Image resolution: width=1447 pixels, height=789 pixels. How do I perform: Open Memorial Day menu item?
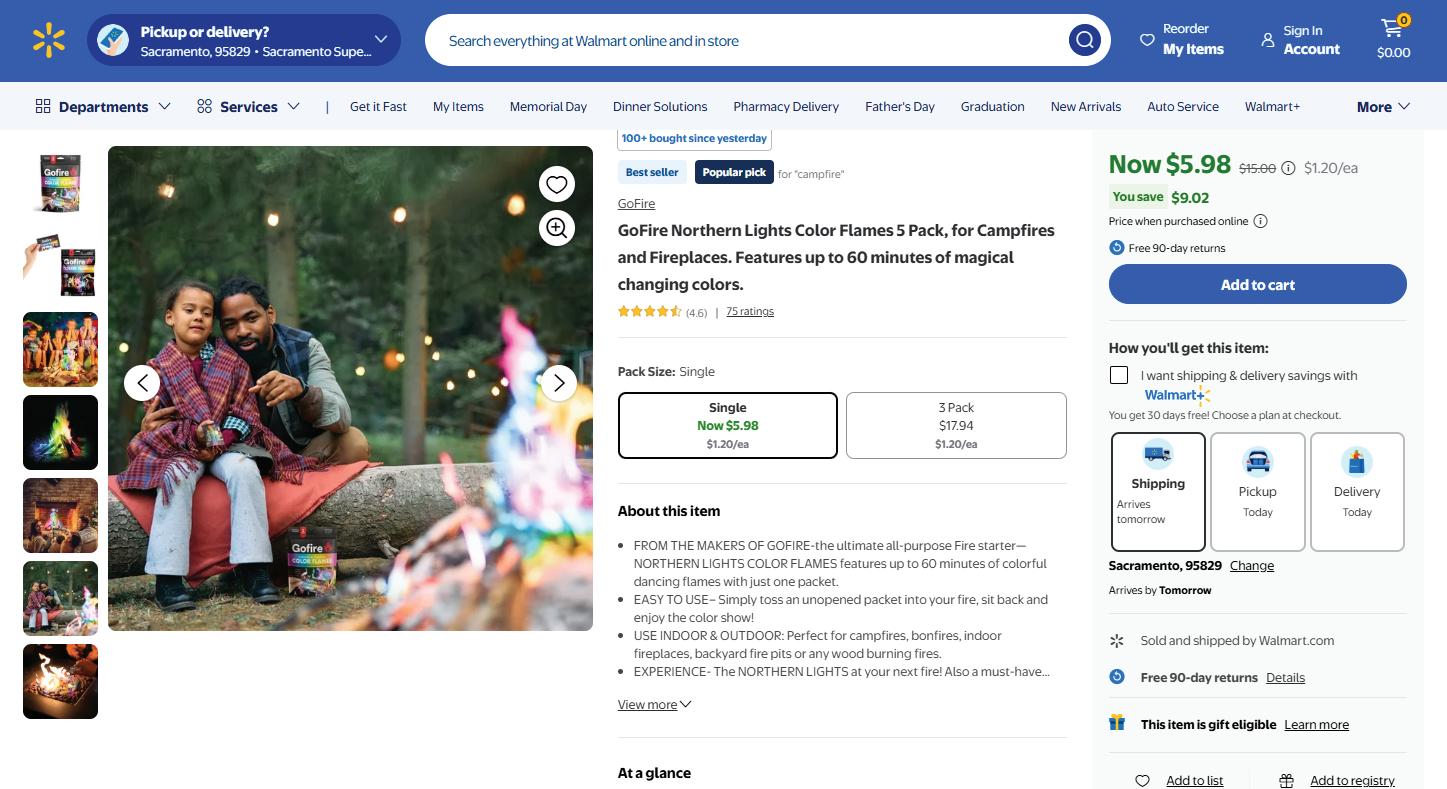tap(548, 107)
